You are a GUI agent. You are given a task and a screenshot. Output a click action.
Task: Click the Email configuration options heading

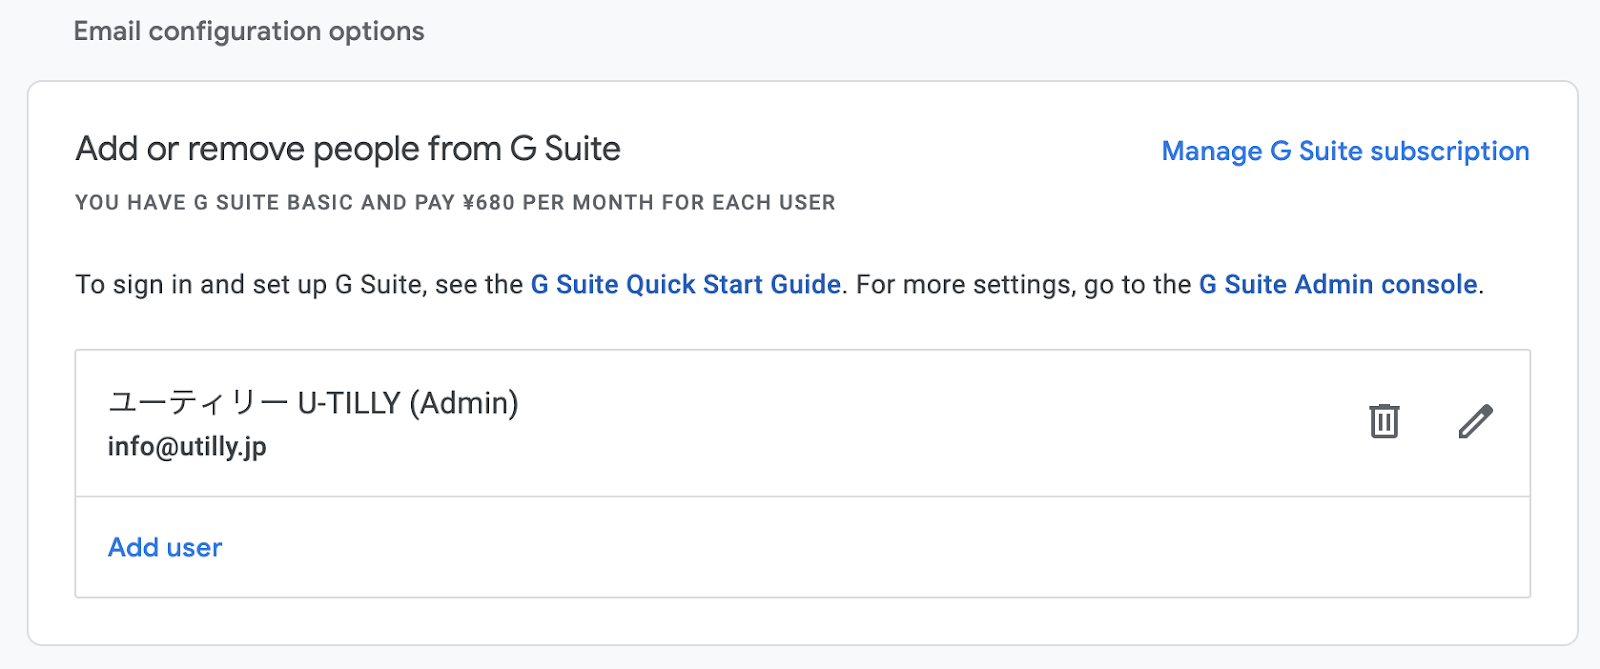pos(249,32)
